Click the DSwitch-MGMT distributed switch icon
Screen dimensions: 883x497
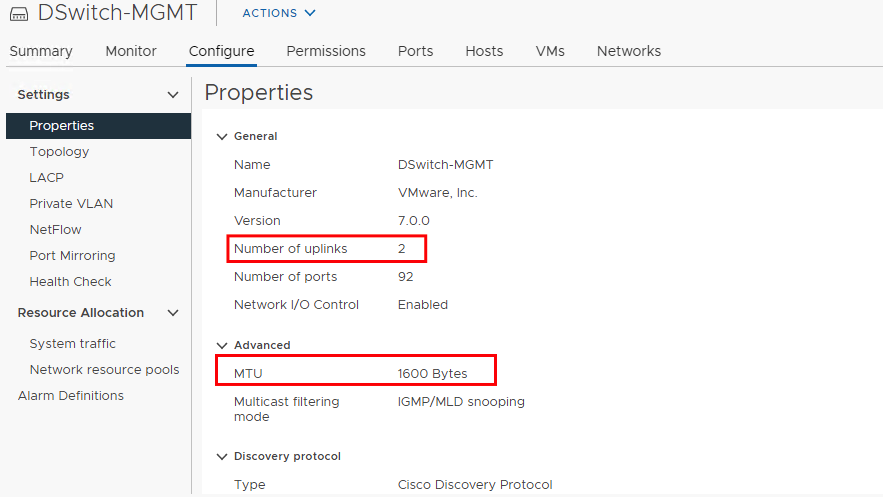click(x=19, y=14)
